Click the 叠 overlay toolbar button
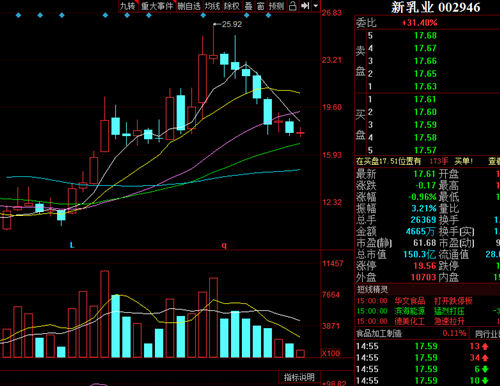Viewport: 500px width, 386px height. coord(249,6)
